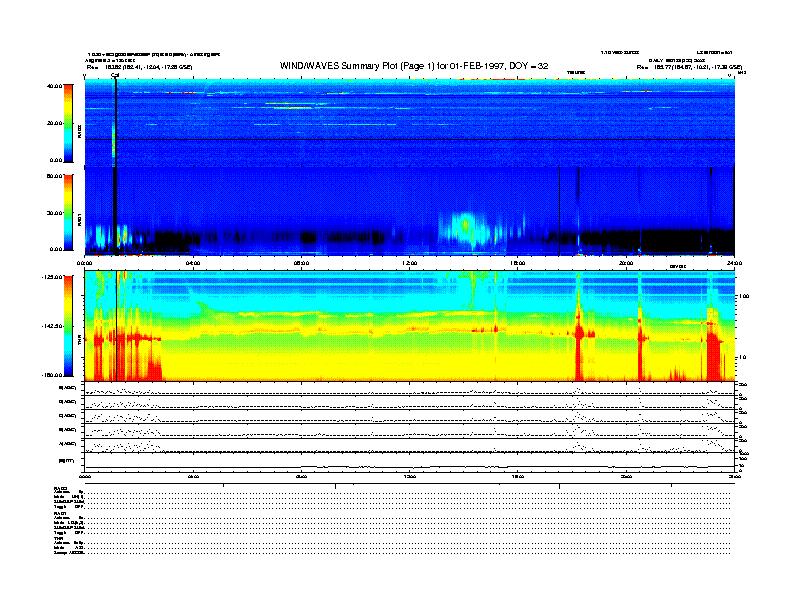Viewport: 792px width, 612px height.
Task: Click the green-cyan burst near 14:00 in middle spectrogram
Action: [466, 229]
